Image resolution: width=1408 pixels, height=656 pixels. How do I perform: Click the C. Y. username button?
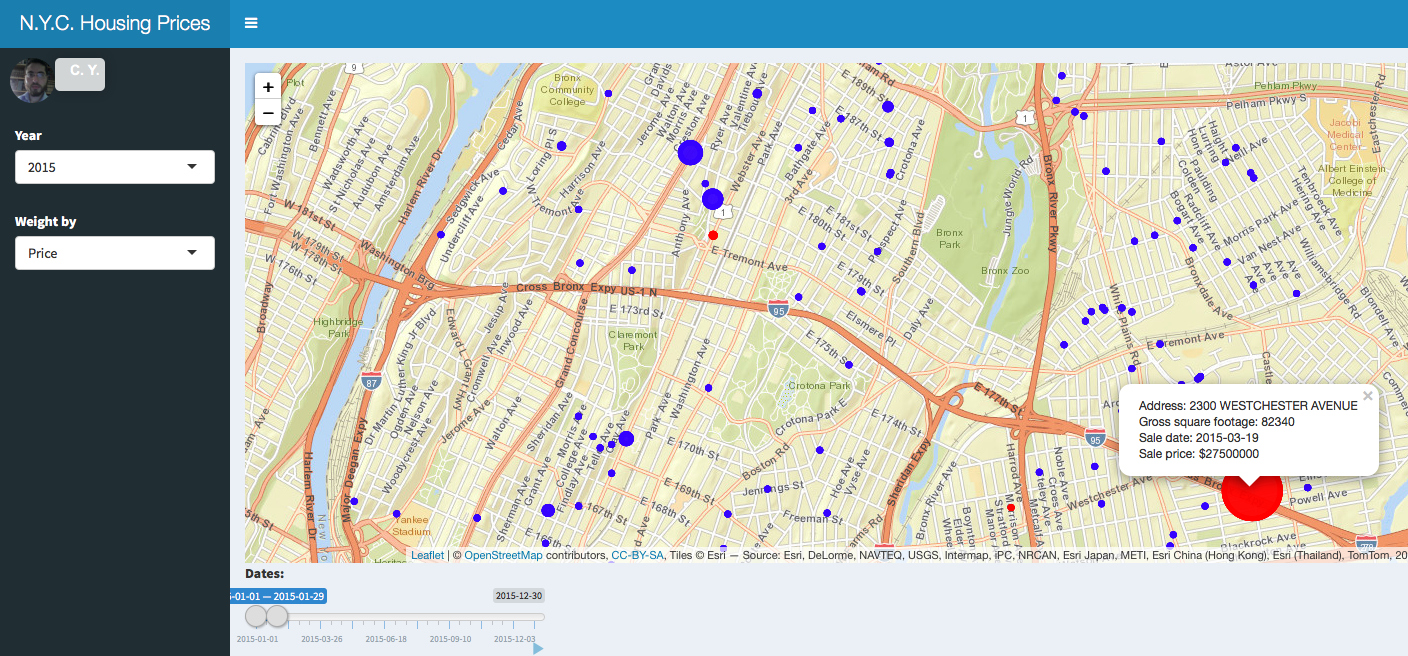pyautogui.click(x=79, y=74)
